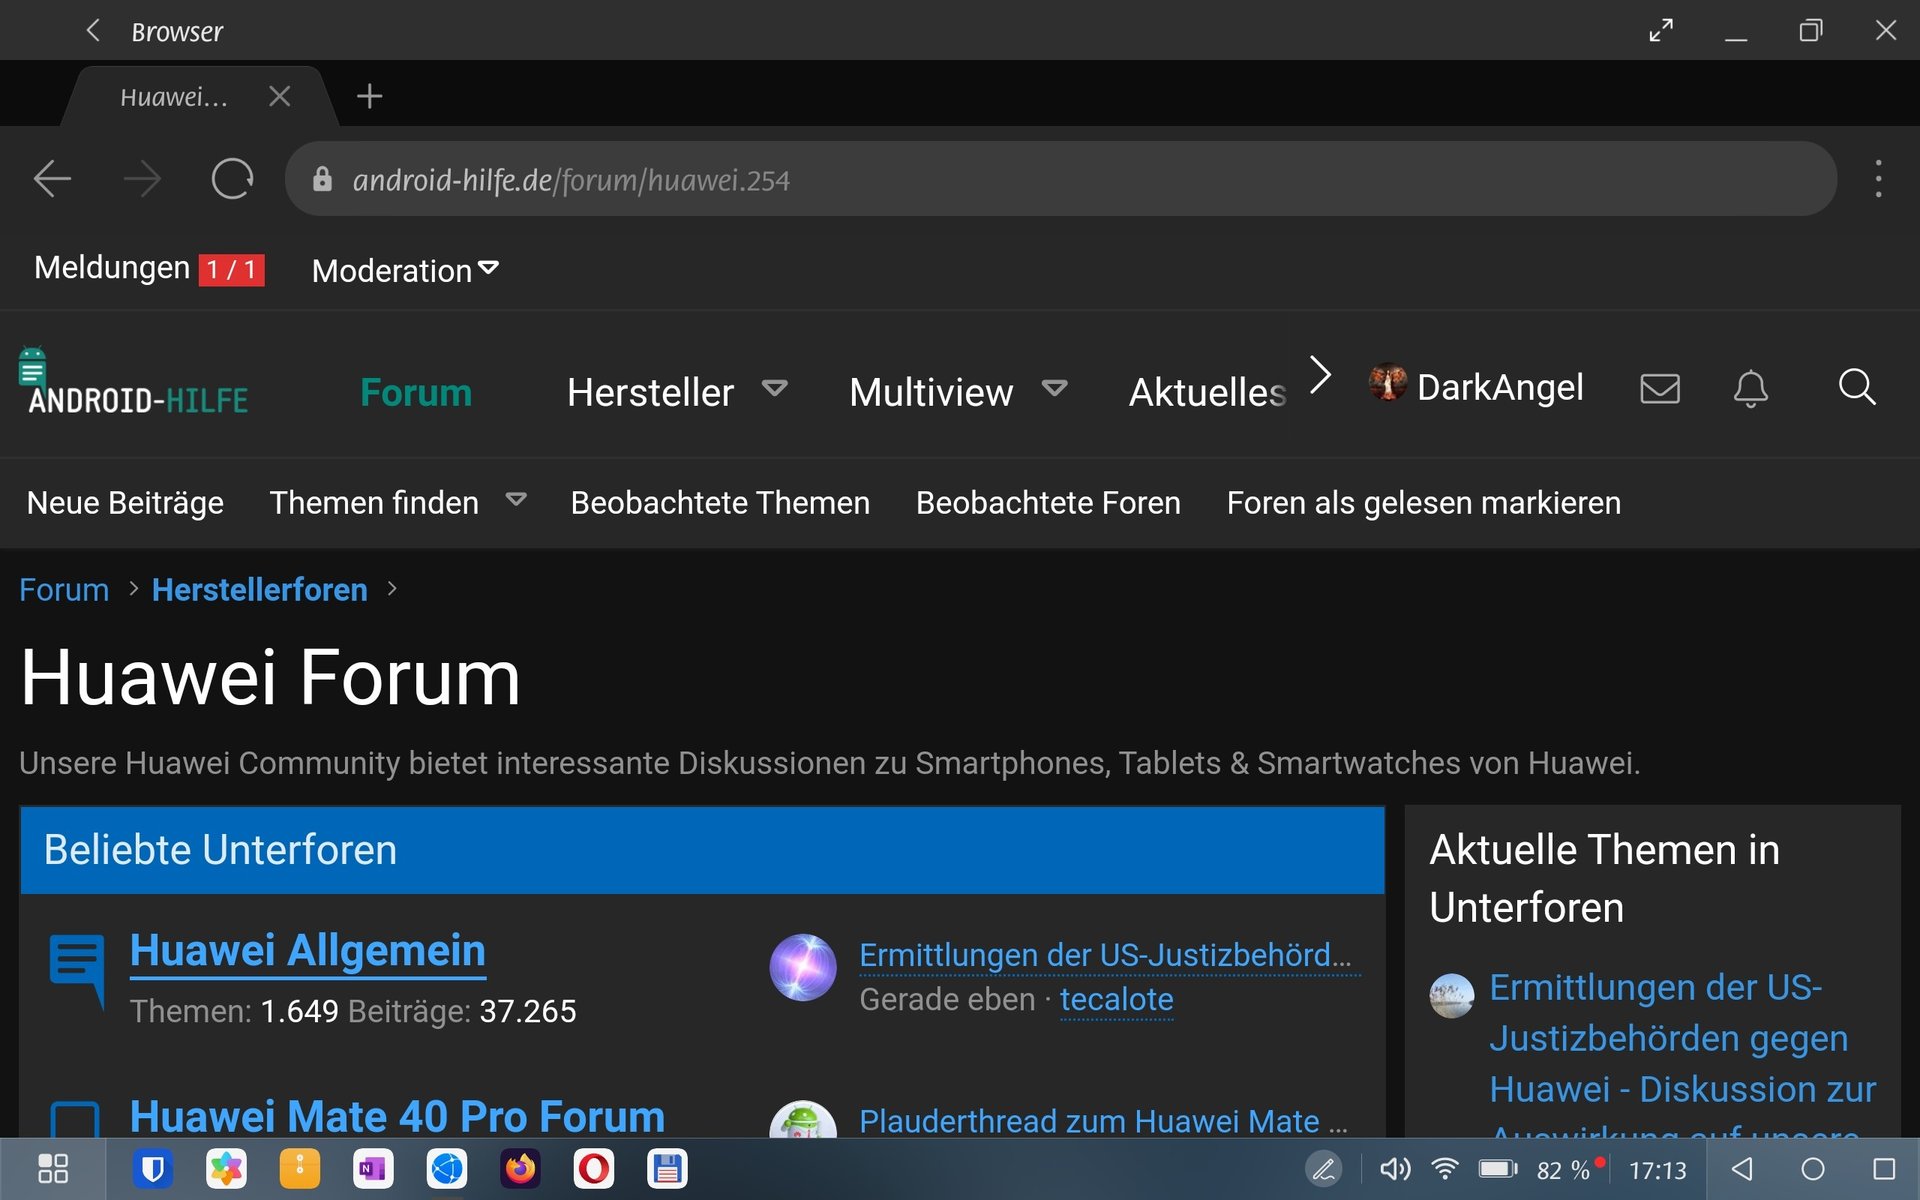Tap the Android home circle in taskbar
This screenshot has height=1200, width=1920.
click(1812, 1169)
